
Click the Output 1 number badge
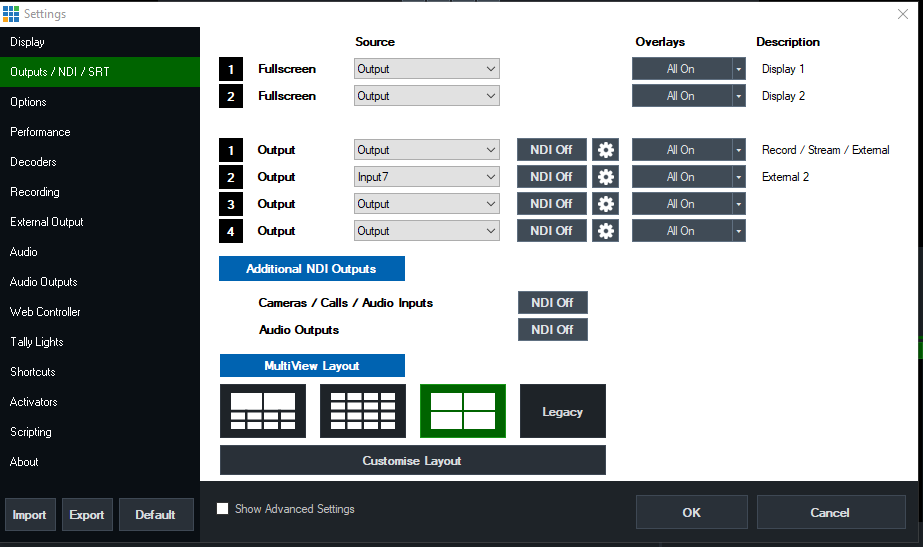coord(231,150)
